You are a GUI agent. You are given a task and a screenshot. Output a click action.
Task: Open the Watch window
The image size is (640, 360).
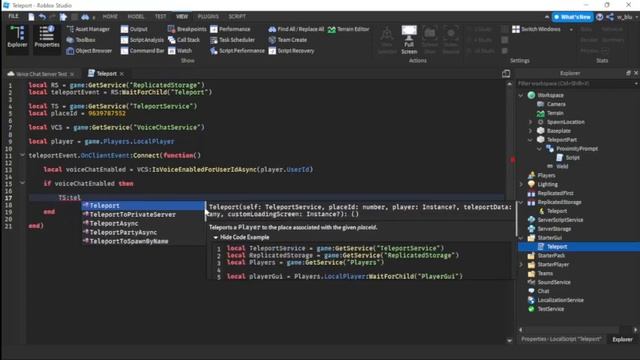tap(180, 51)
